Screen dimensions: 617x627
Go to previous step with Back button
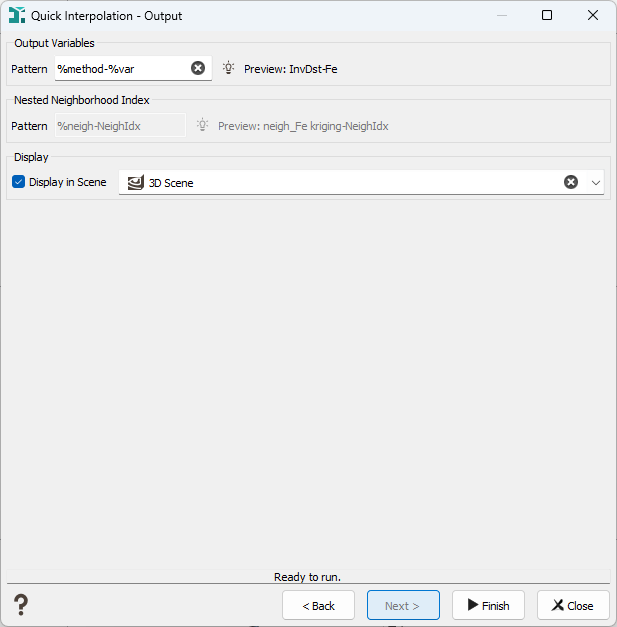[318, 605]
